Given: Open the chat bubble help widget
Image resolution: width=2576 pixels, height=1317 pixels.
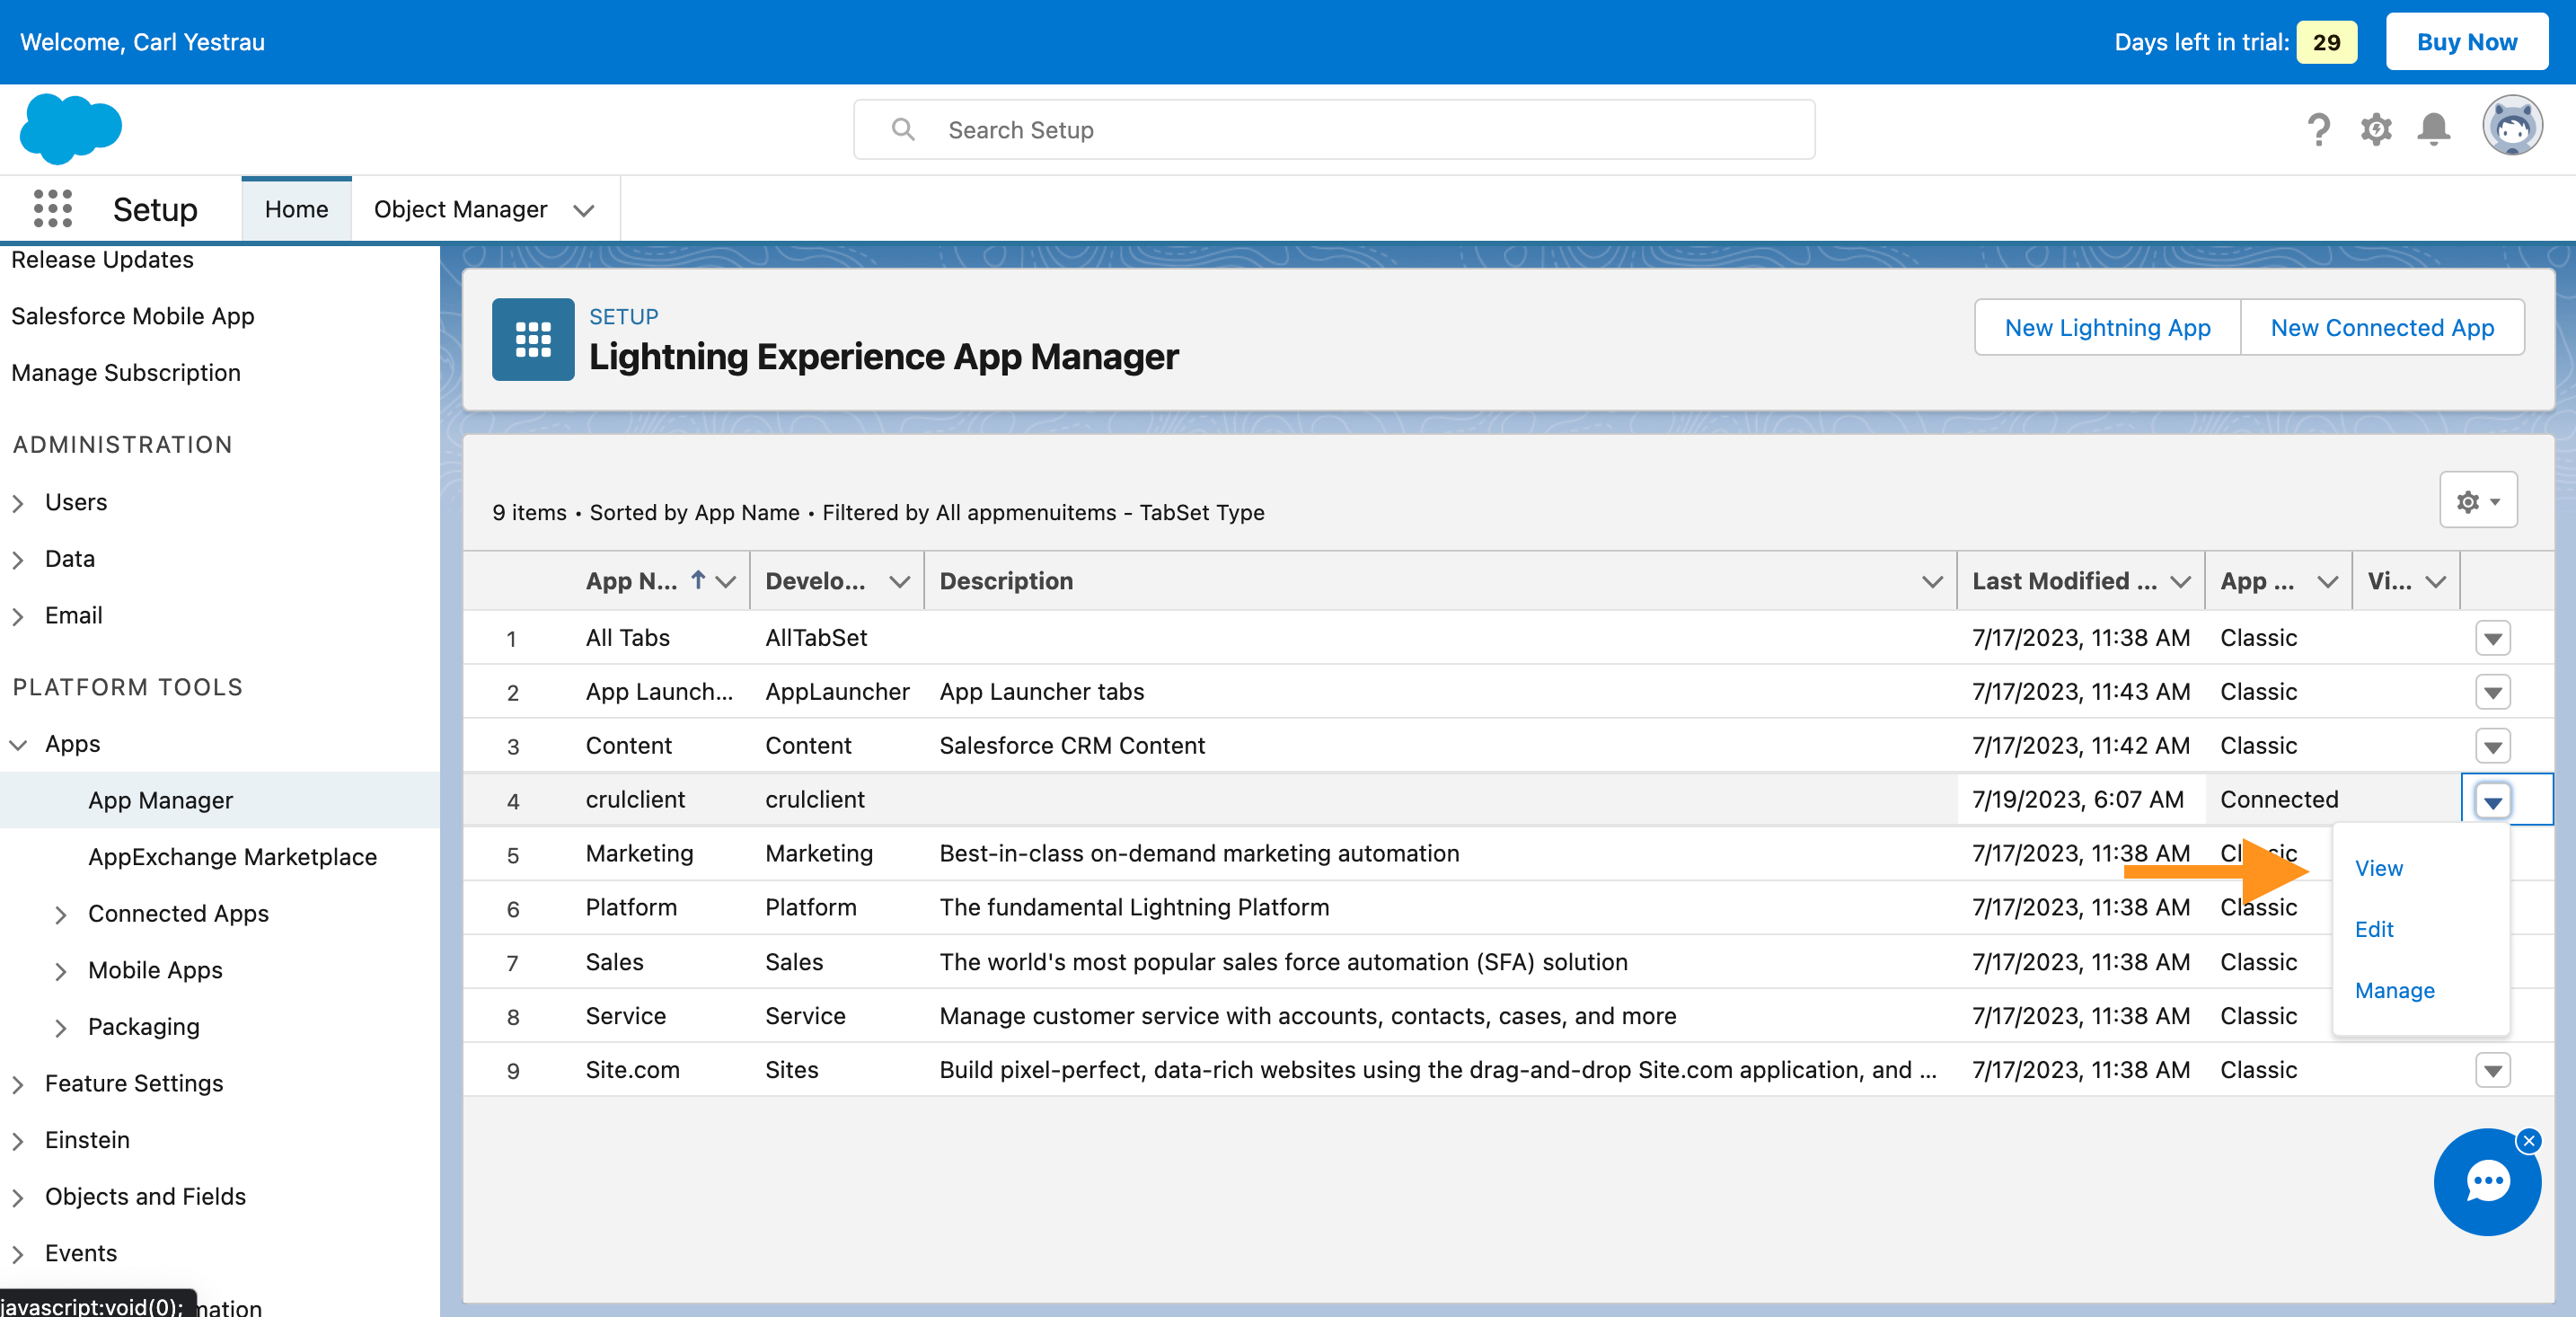Looking at the screenshot, I should tap(2487, 1182).
